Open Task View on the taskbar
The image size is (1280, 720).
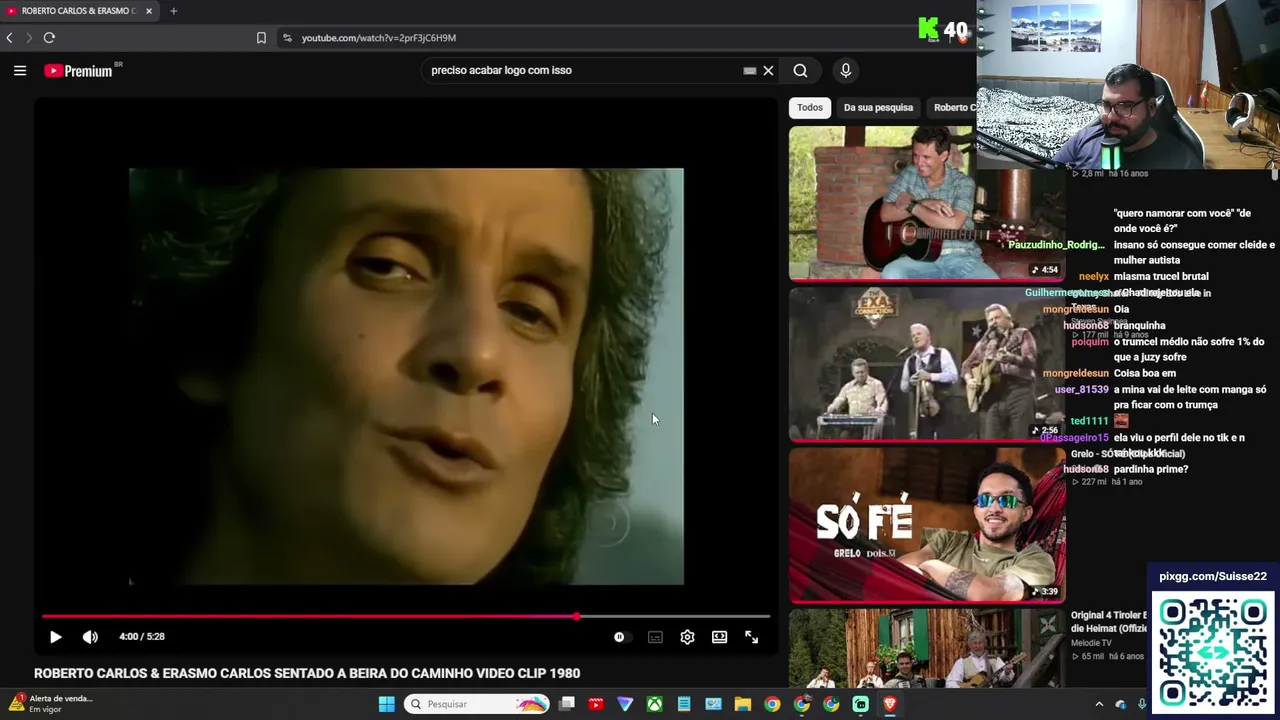tap(567, 704)
